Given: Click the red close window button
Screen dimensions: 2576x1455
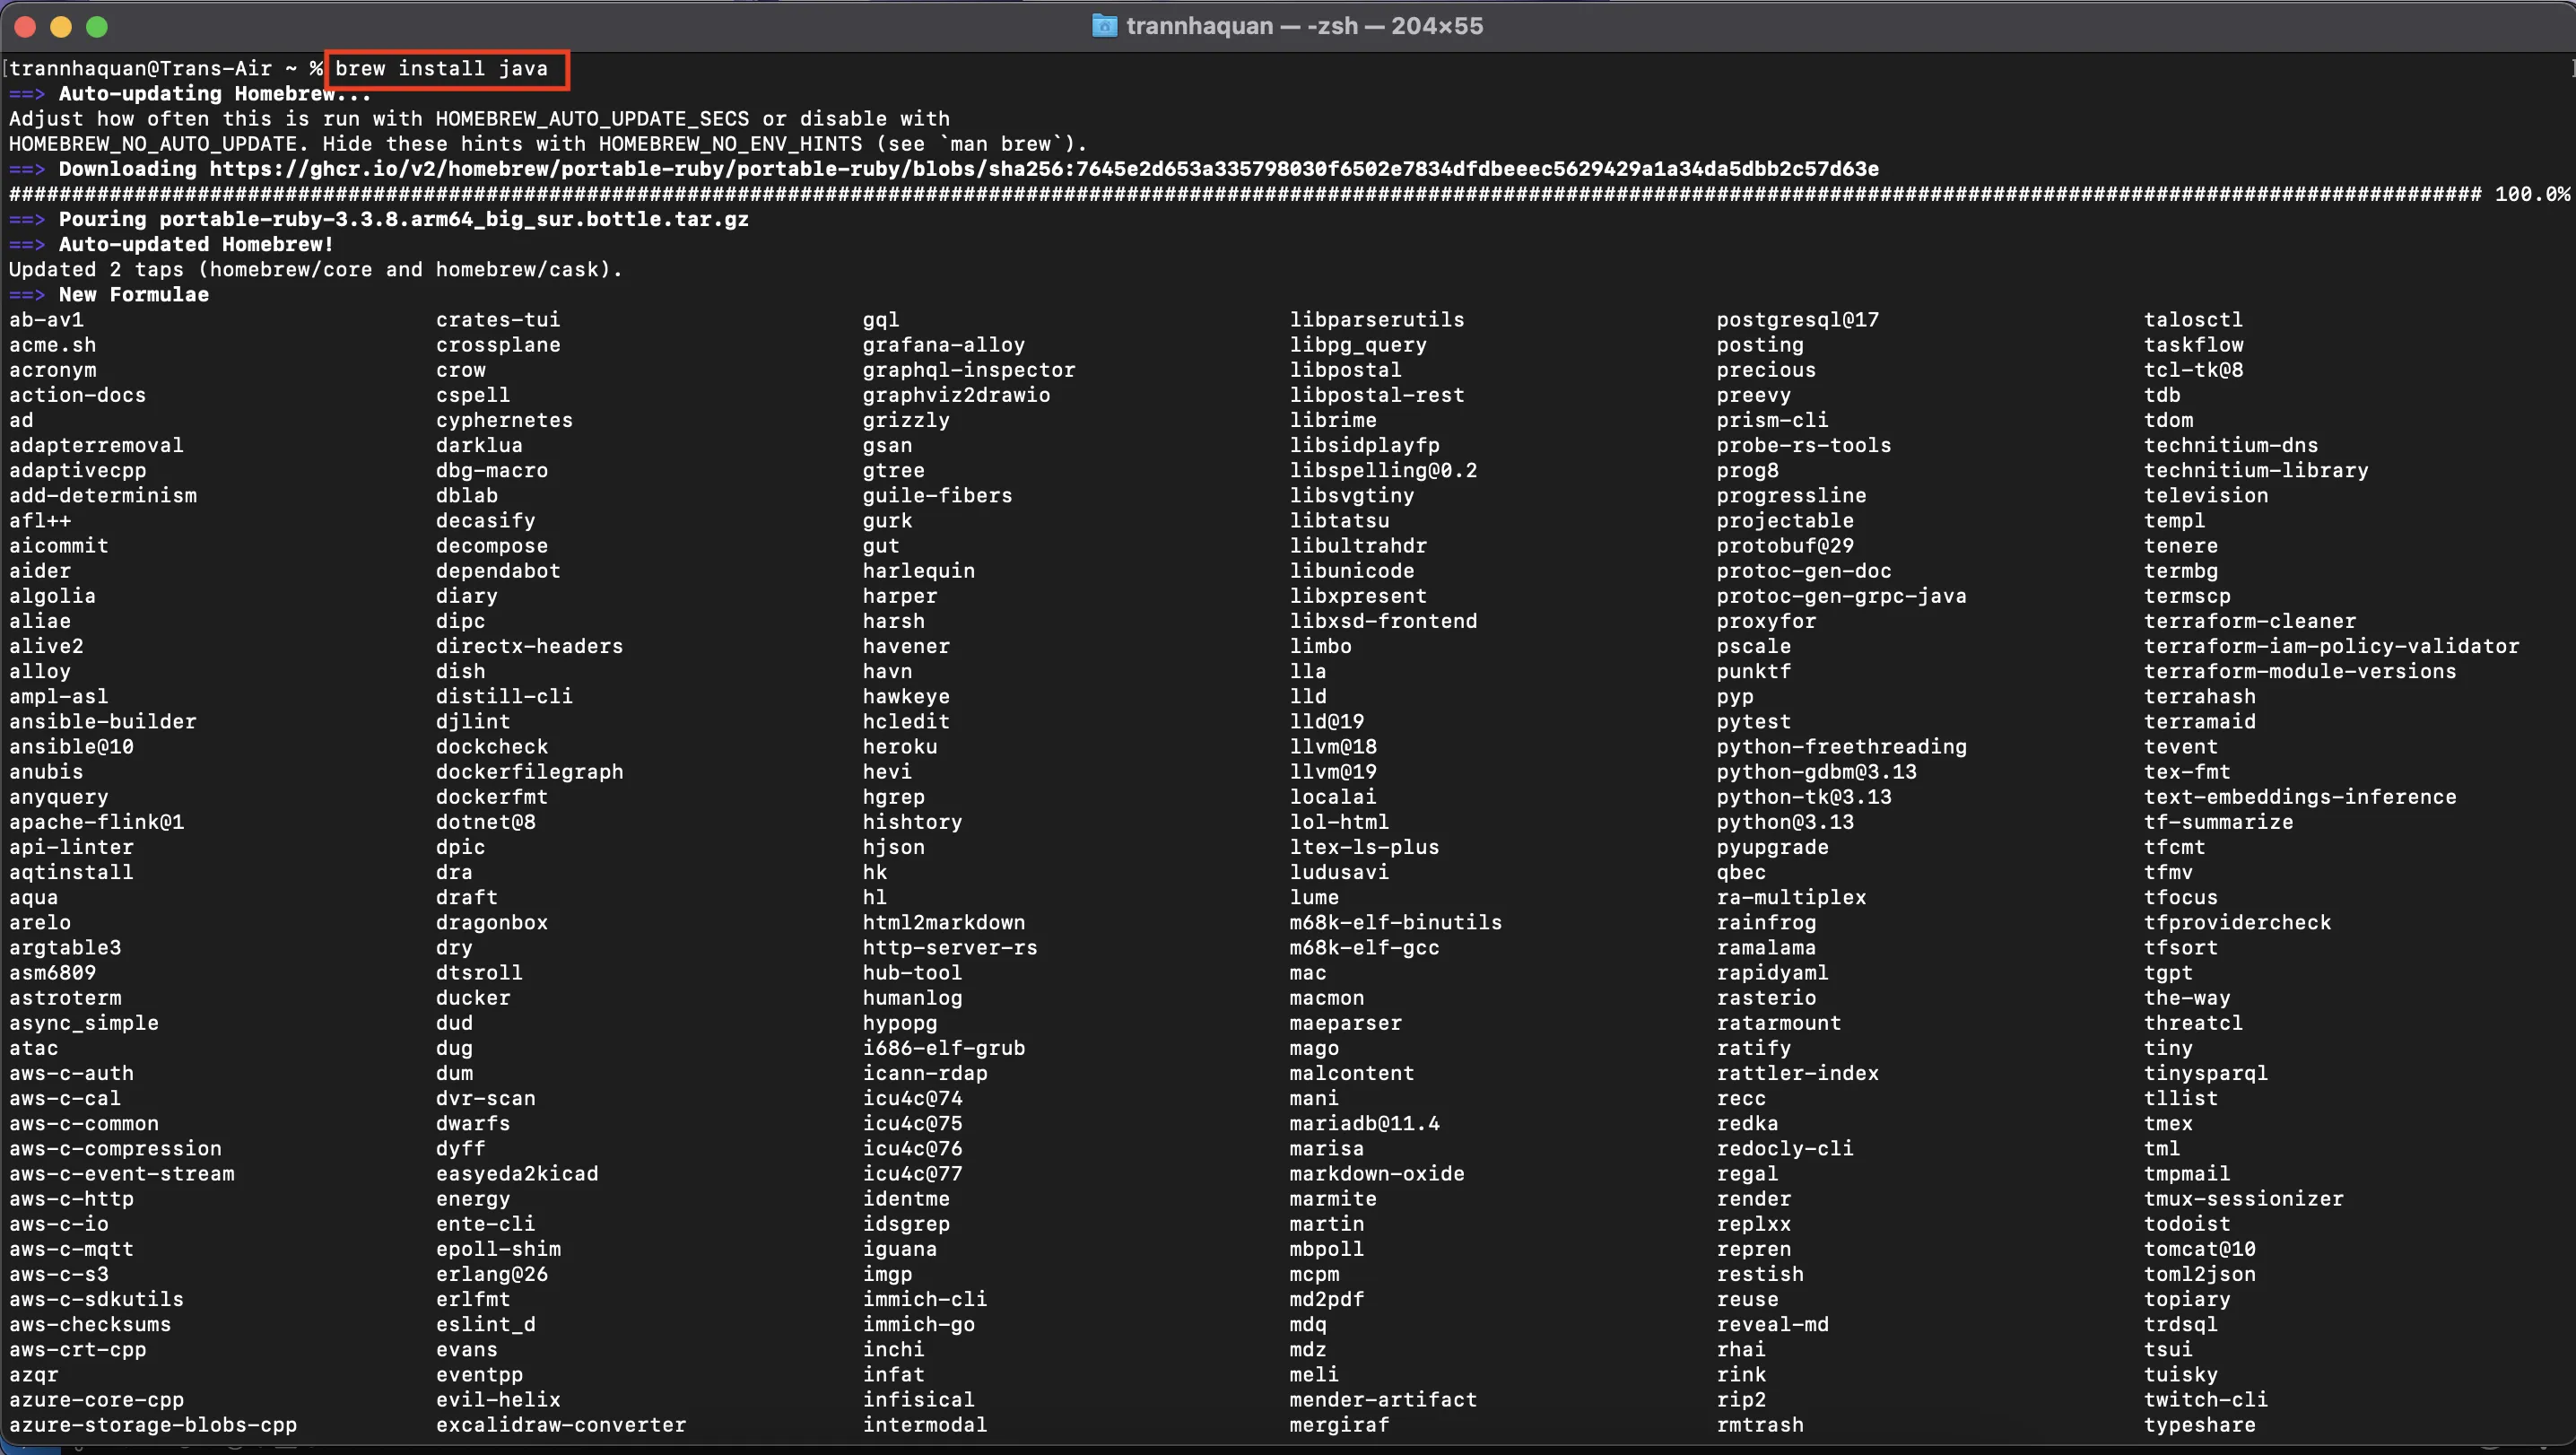Looking at the screenshot, I should [x=25, y=27].
